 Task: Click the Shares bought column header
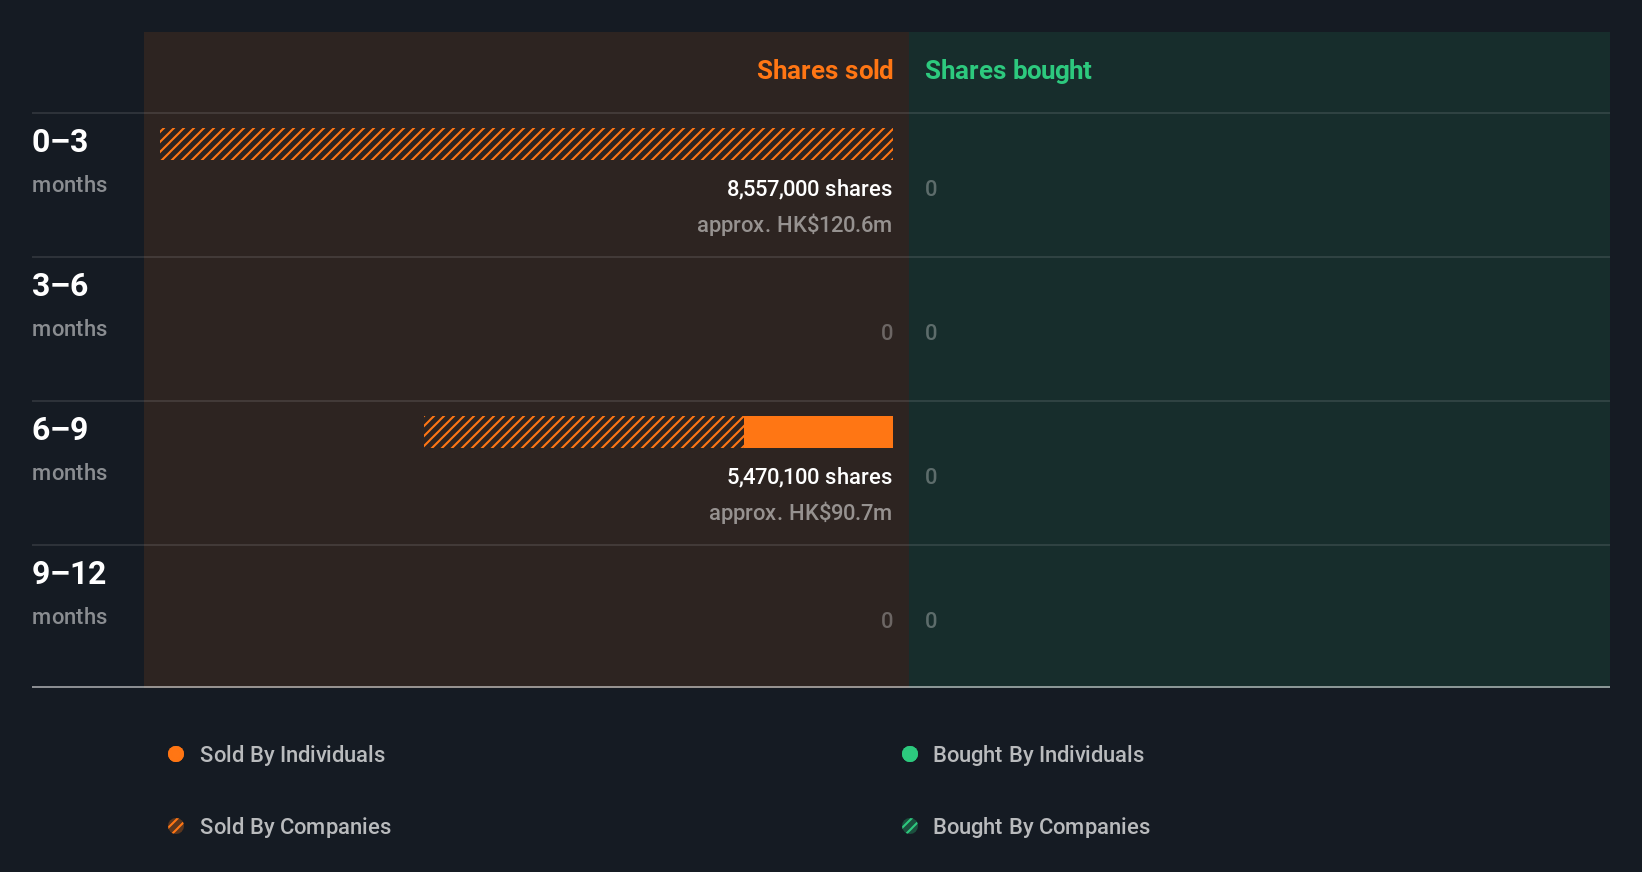pyautogui.click(x=1008, y=70)
